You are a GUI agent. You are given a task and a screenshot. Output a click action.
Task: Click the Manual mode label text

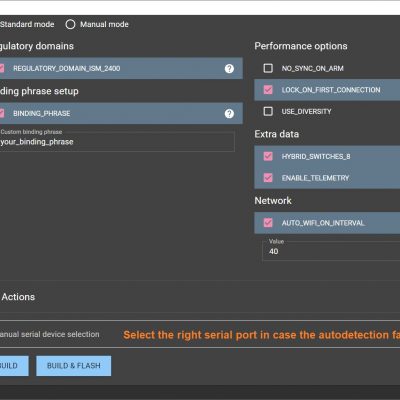tap(104, 24)
